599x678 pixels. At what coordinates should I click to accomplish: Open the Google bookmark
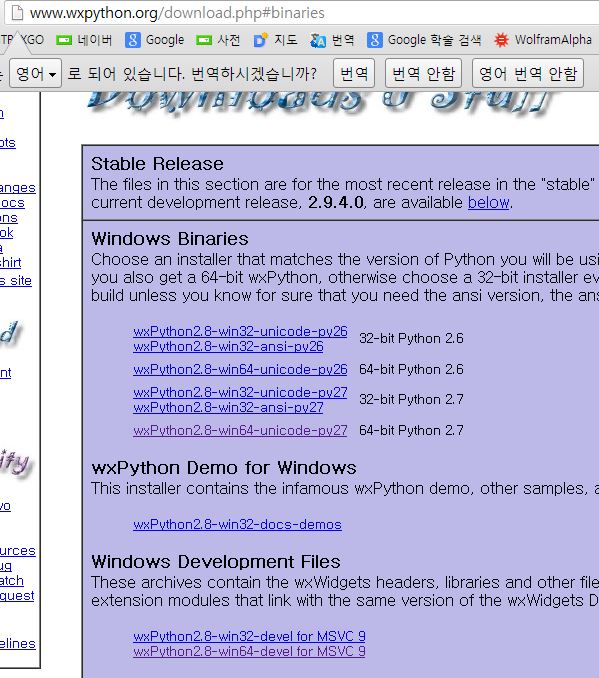tap(154, 40)
